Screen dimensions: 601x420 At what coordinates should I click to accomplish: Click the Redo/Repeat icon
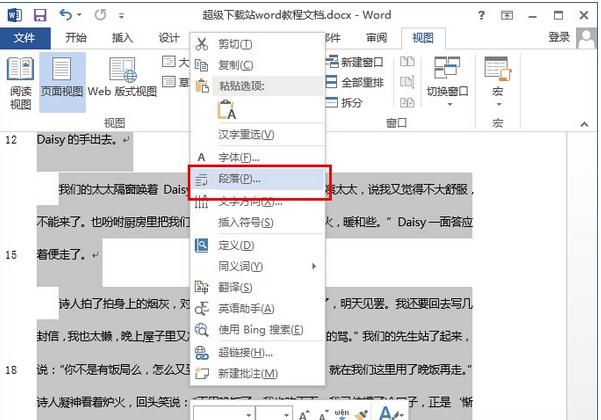[100, 15]
